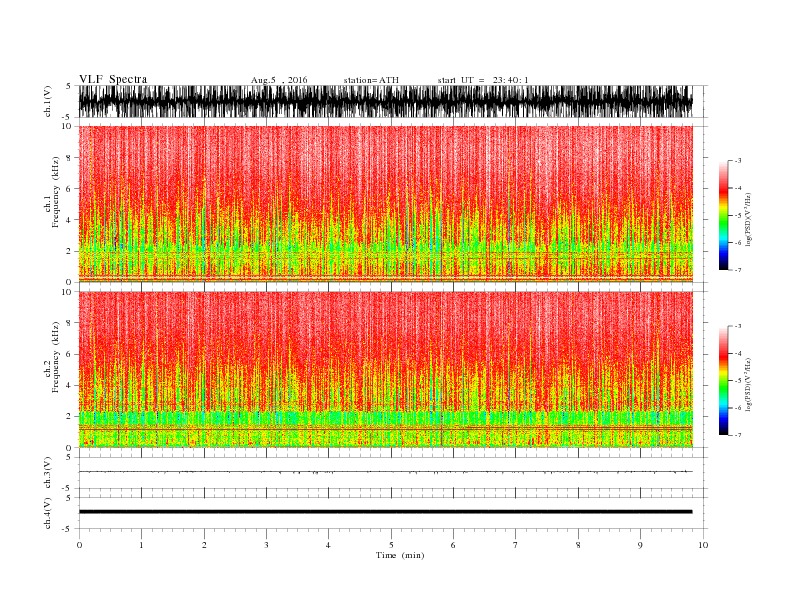
Task: Click time axis tick label "2"
Action: coord(204,545)
